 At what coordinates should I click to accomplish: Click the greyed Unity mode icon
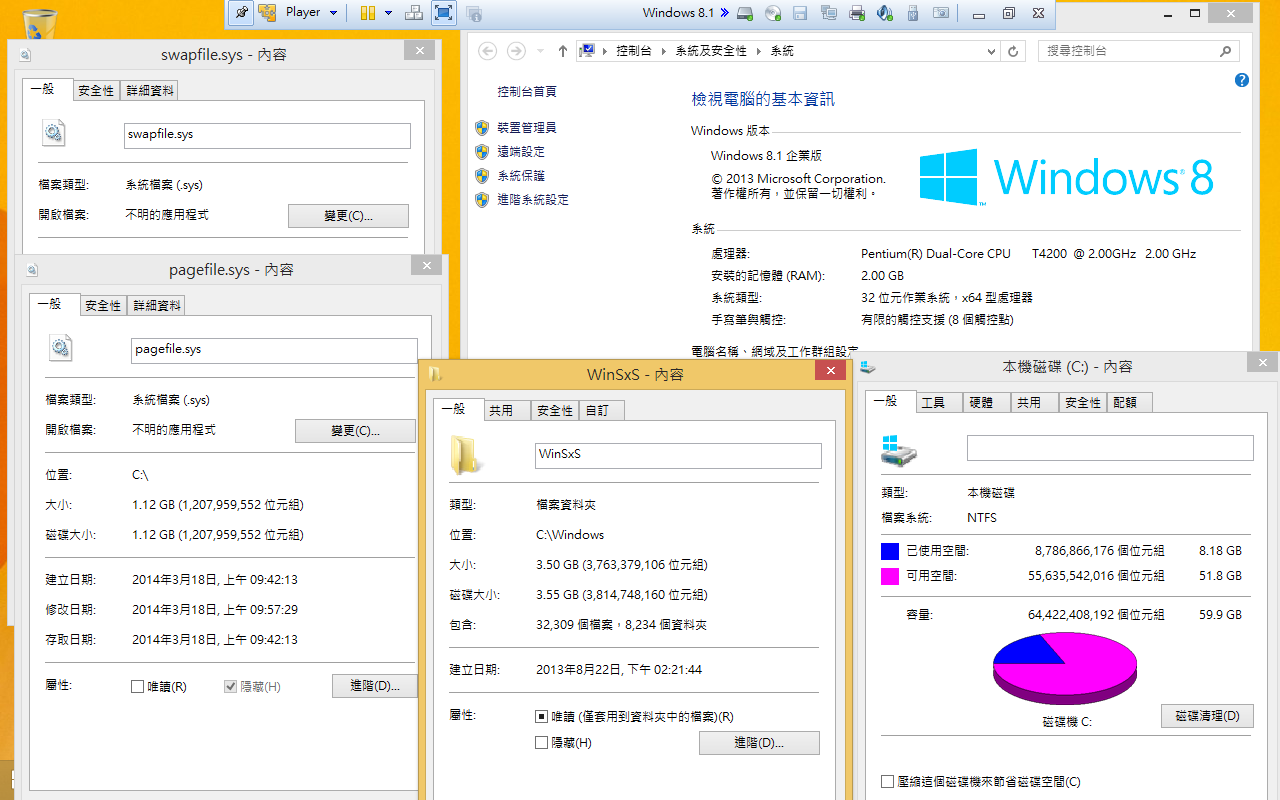[x=475, y=13]
